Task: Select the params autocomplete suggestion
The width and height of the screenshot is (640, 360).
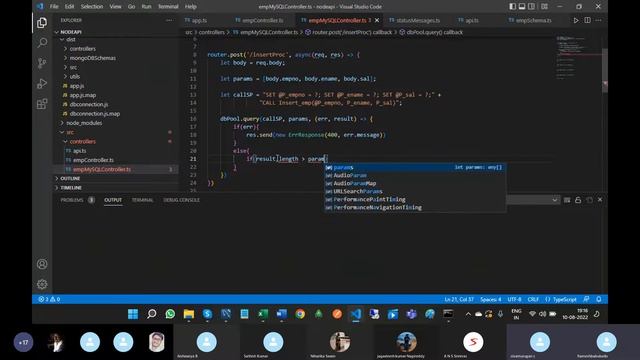Action: click(x=415, y=167)
